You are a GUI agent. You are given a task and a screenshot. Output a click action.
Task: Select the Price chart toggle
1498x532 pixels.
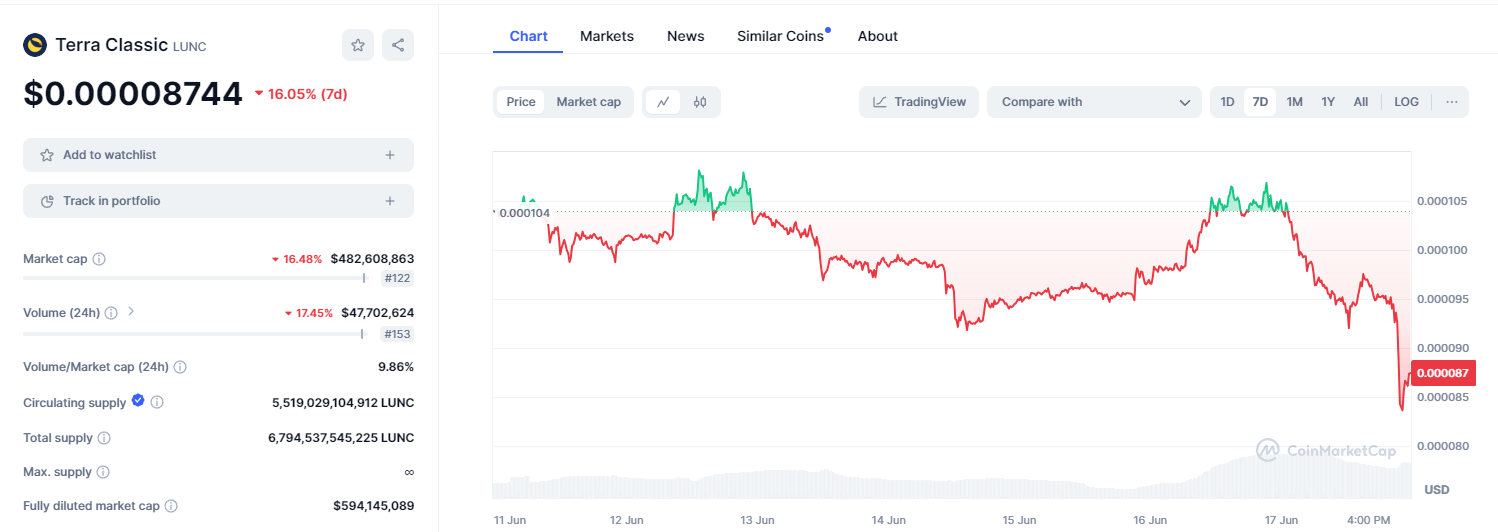pyautogui.click(x=521, y=102)
